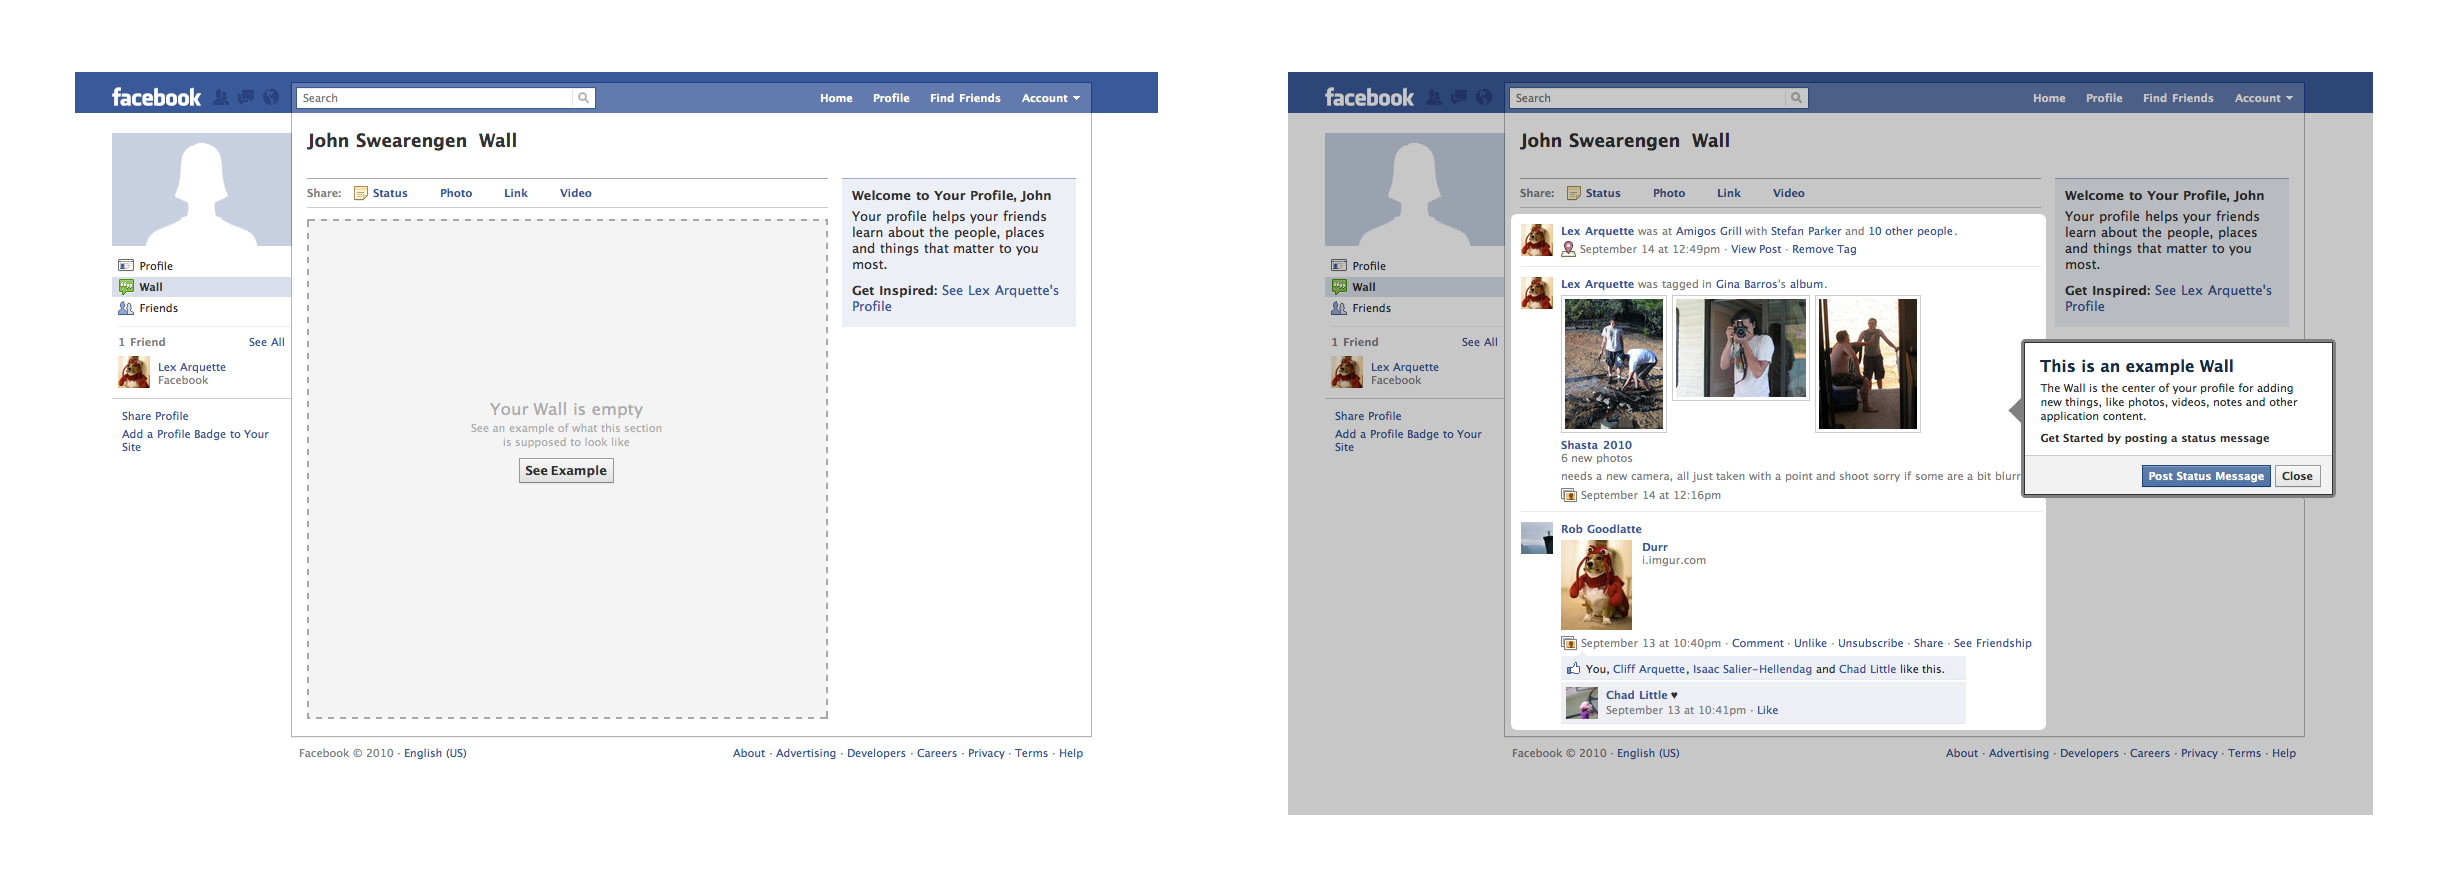This screenshot has height=883, width=2460.
Task: Open the campfire photo thumbnail in Shasta 2010
Action: coord(1614,364)
